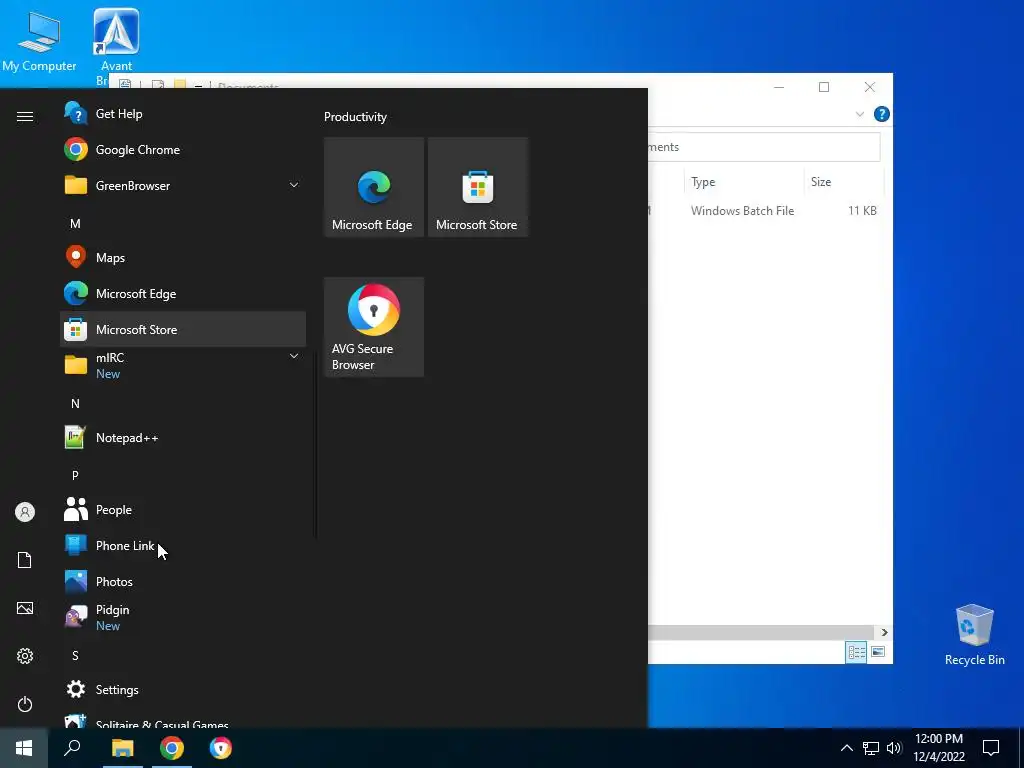Viewport: 1024px width, 768px height.
Task: Maximize the Explorer window
Action: pyautogui.click(x=824, y=87)
